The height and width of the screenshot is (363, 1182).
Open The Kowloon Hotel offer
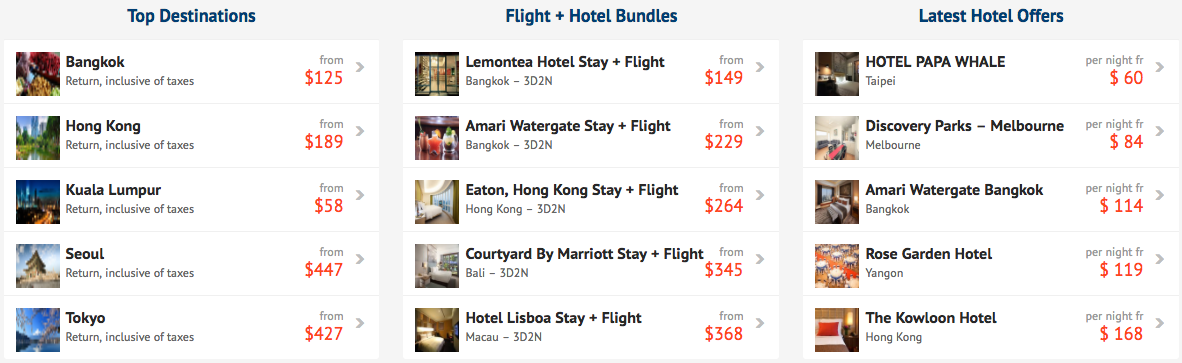(x=931, y=318)
